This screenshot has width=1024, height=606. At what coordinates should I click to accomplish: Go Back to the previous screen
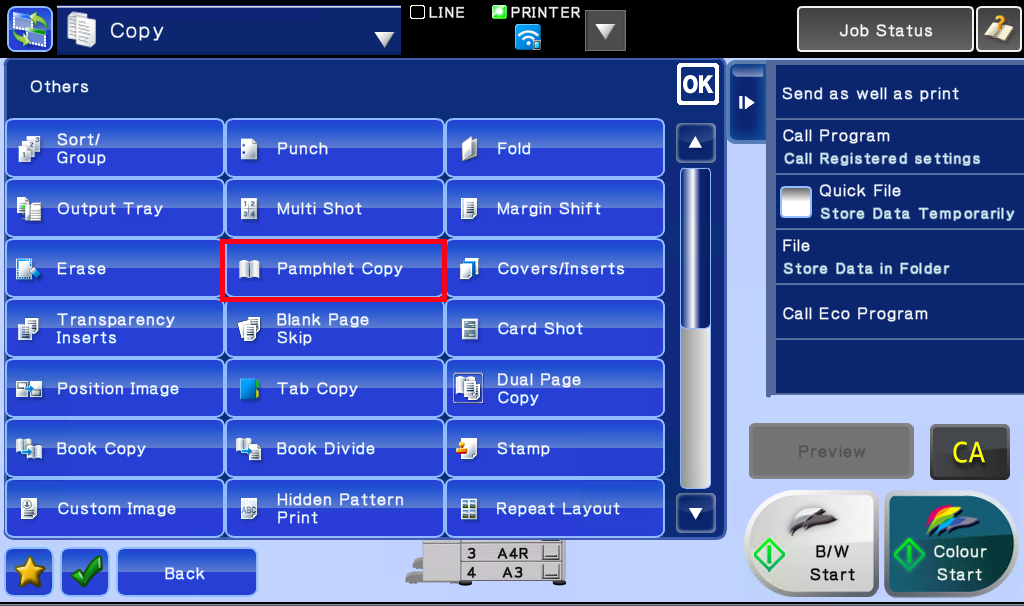pyautogui.click(x=186, y=571)
